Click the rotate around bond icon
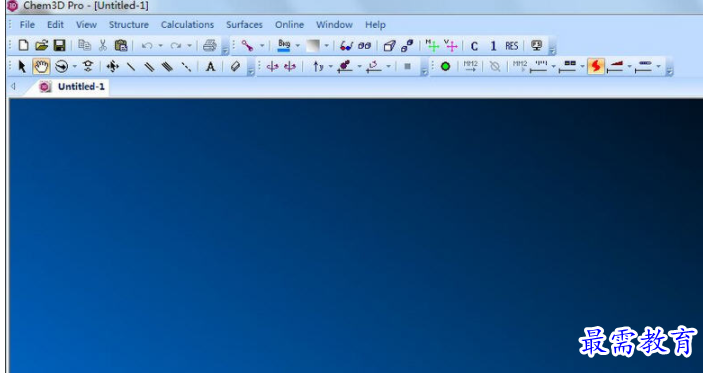 (x=345, y=66)
